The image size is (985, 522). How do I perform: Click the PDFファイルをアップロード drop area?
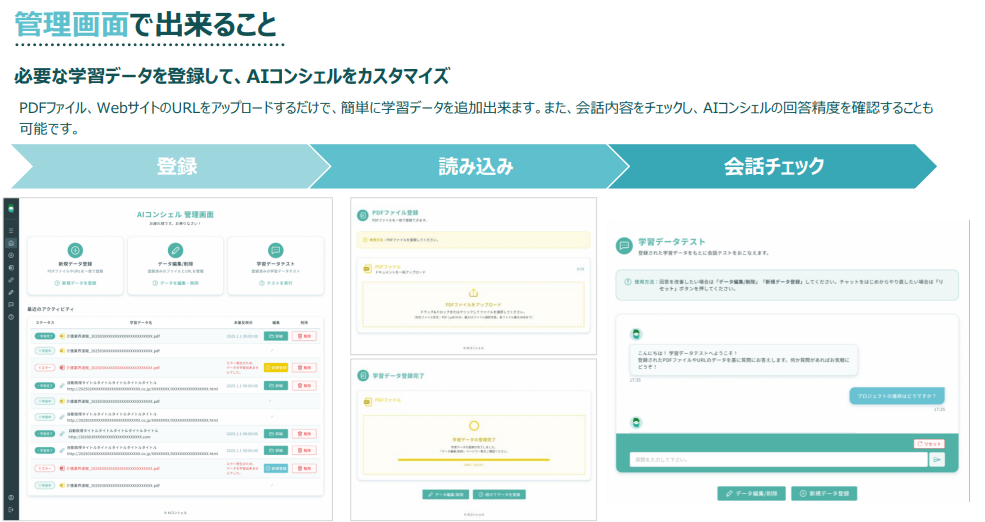point(474,305)
